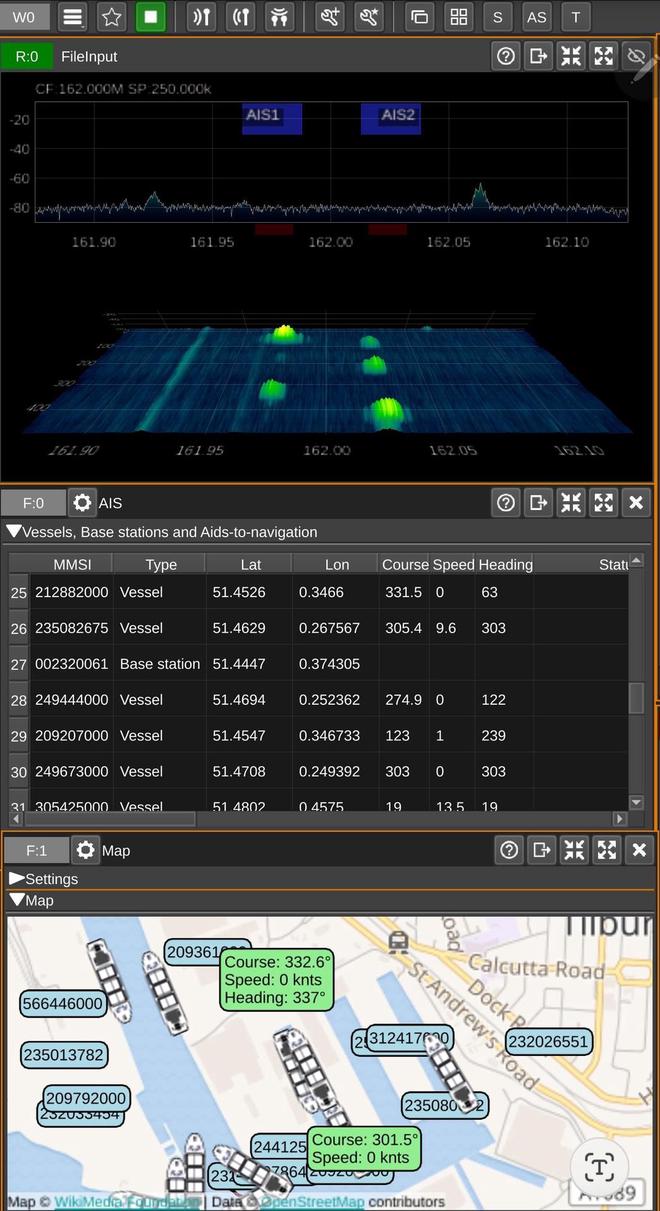Shrink the AIS window
This screenshot has width=660, height=1211.
tap(571, 503)
